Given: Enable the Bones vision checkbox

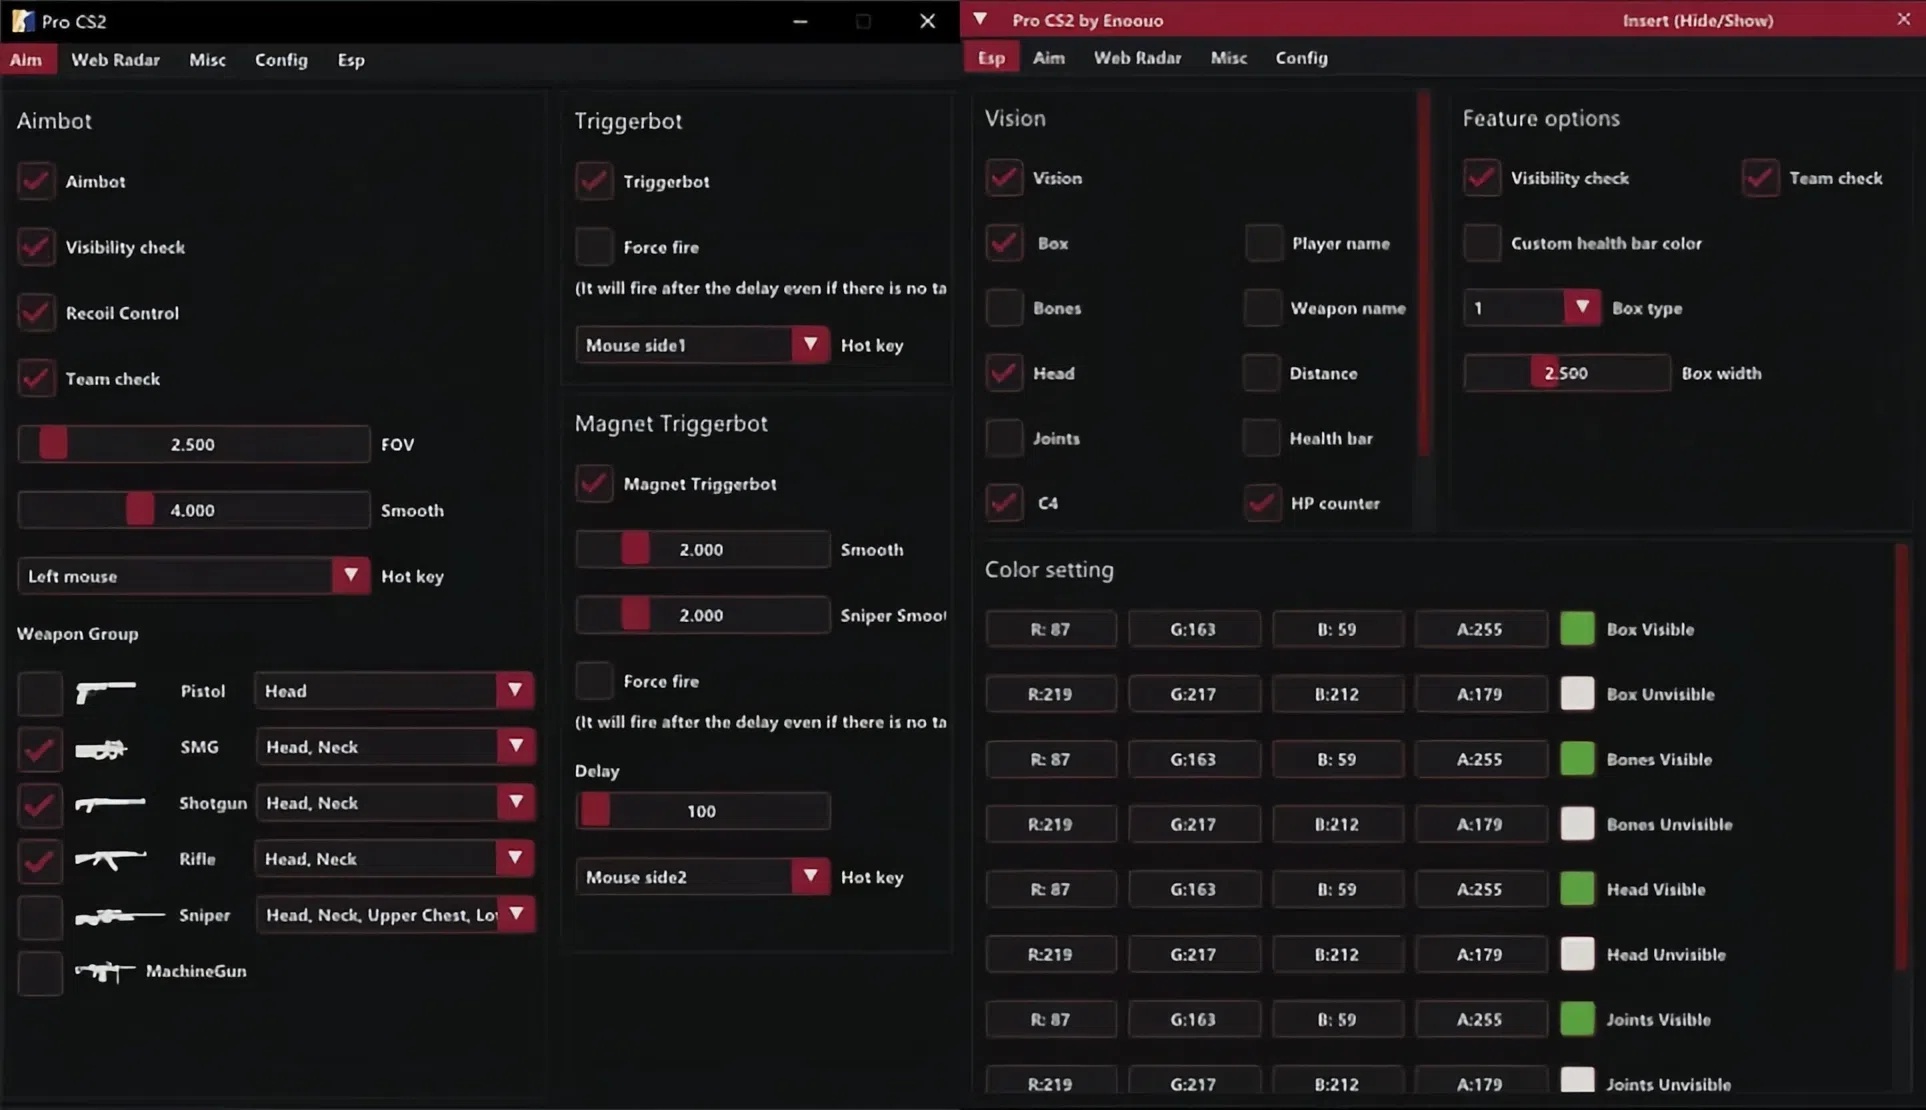Looking at the screenshot, I should (x=1004, y=308).
